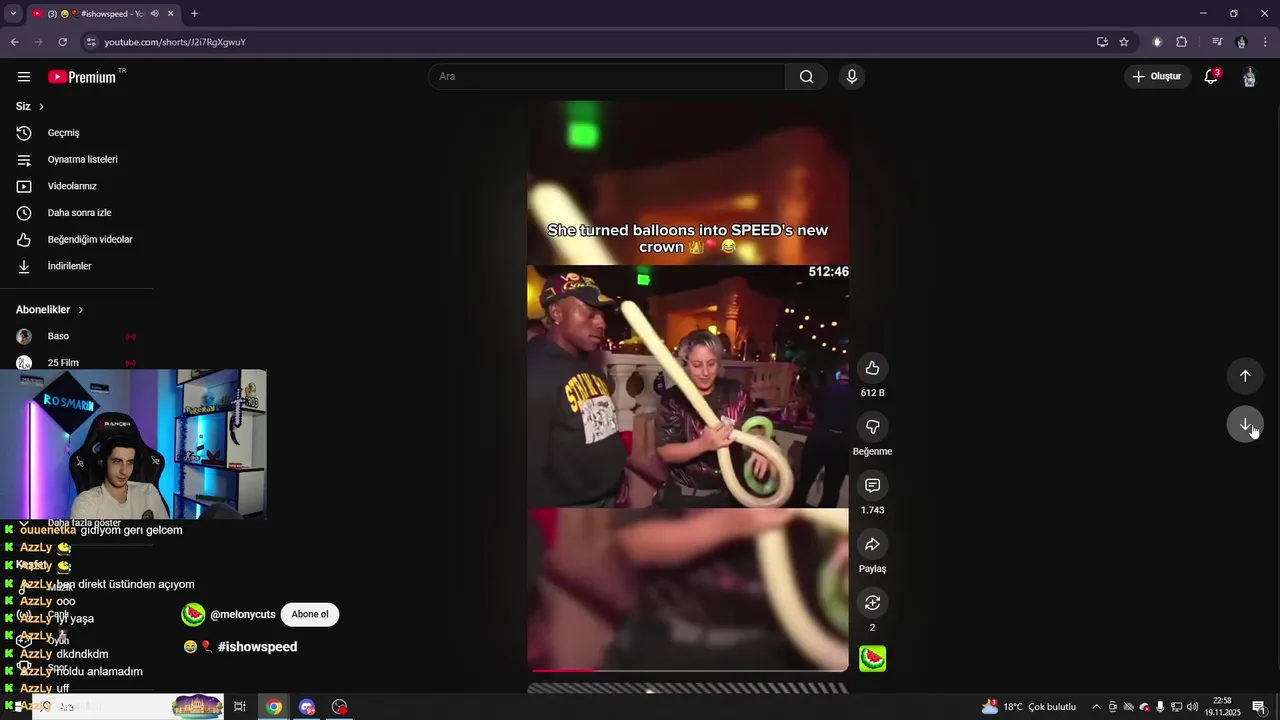The image size is (1280, 720).
Task: Pause the Short by clicking the video
Action: [x=688, y=386]
